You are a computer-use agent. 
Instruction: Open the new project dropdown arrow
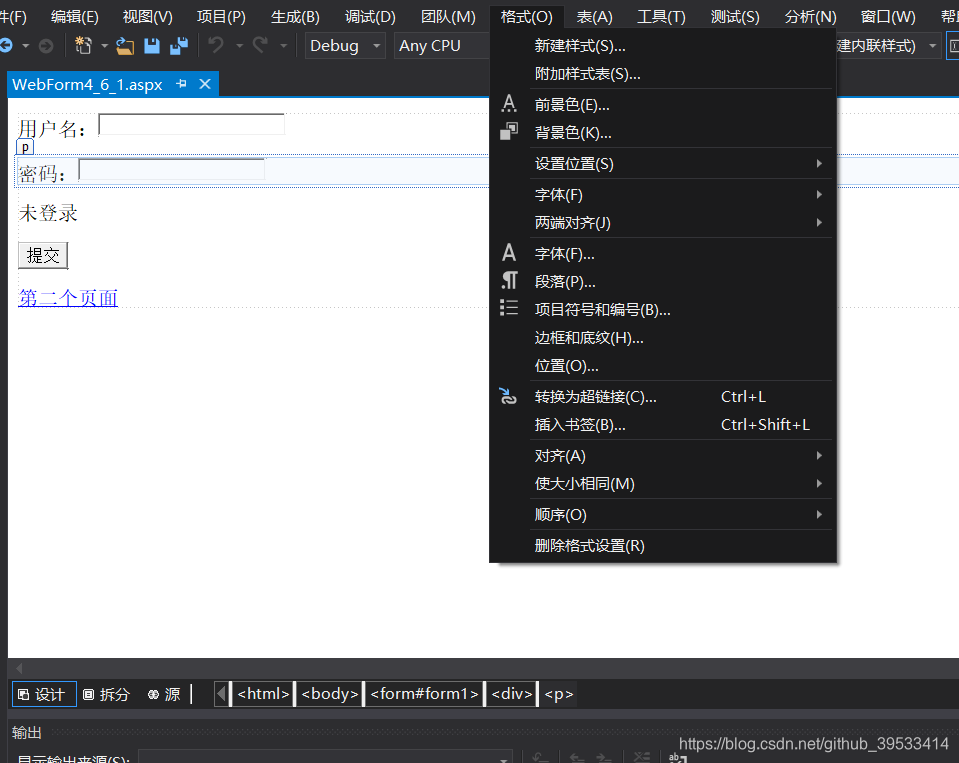coord(104,45)
